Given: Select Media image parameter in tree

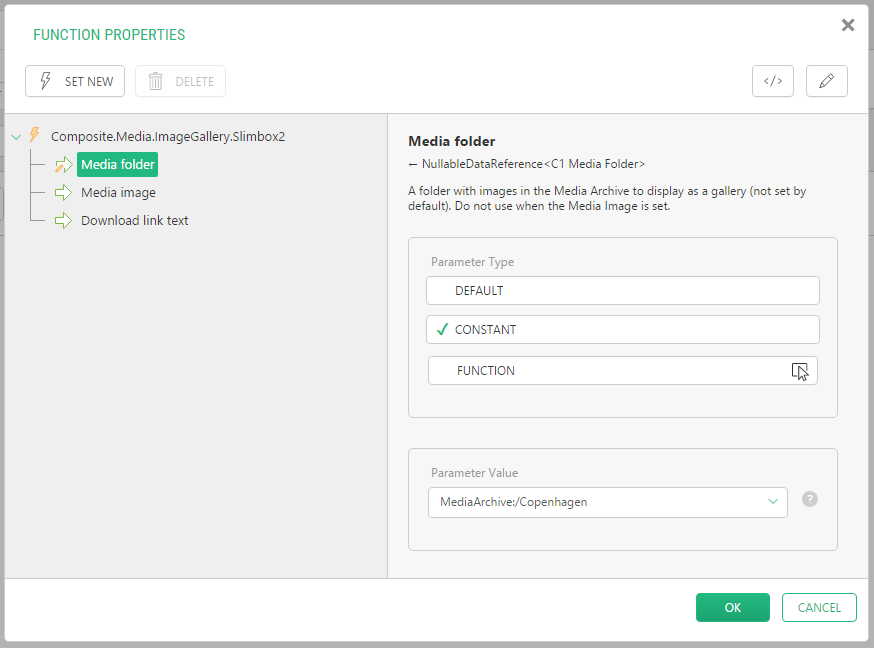Looking at the screenshot, I should click(x=118, y=193).
